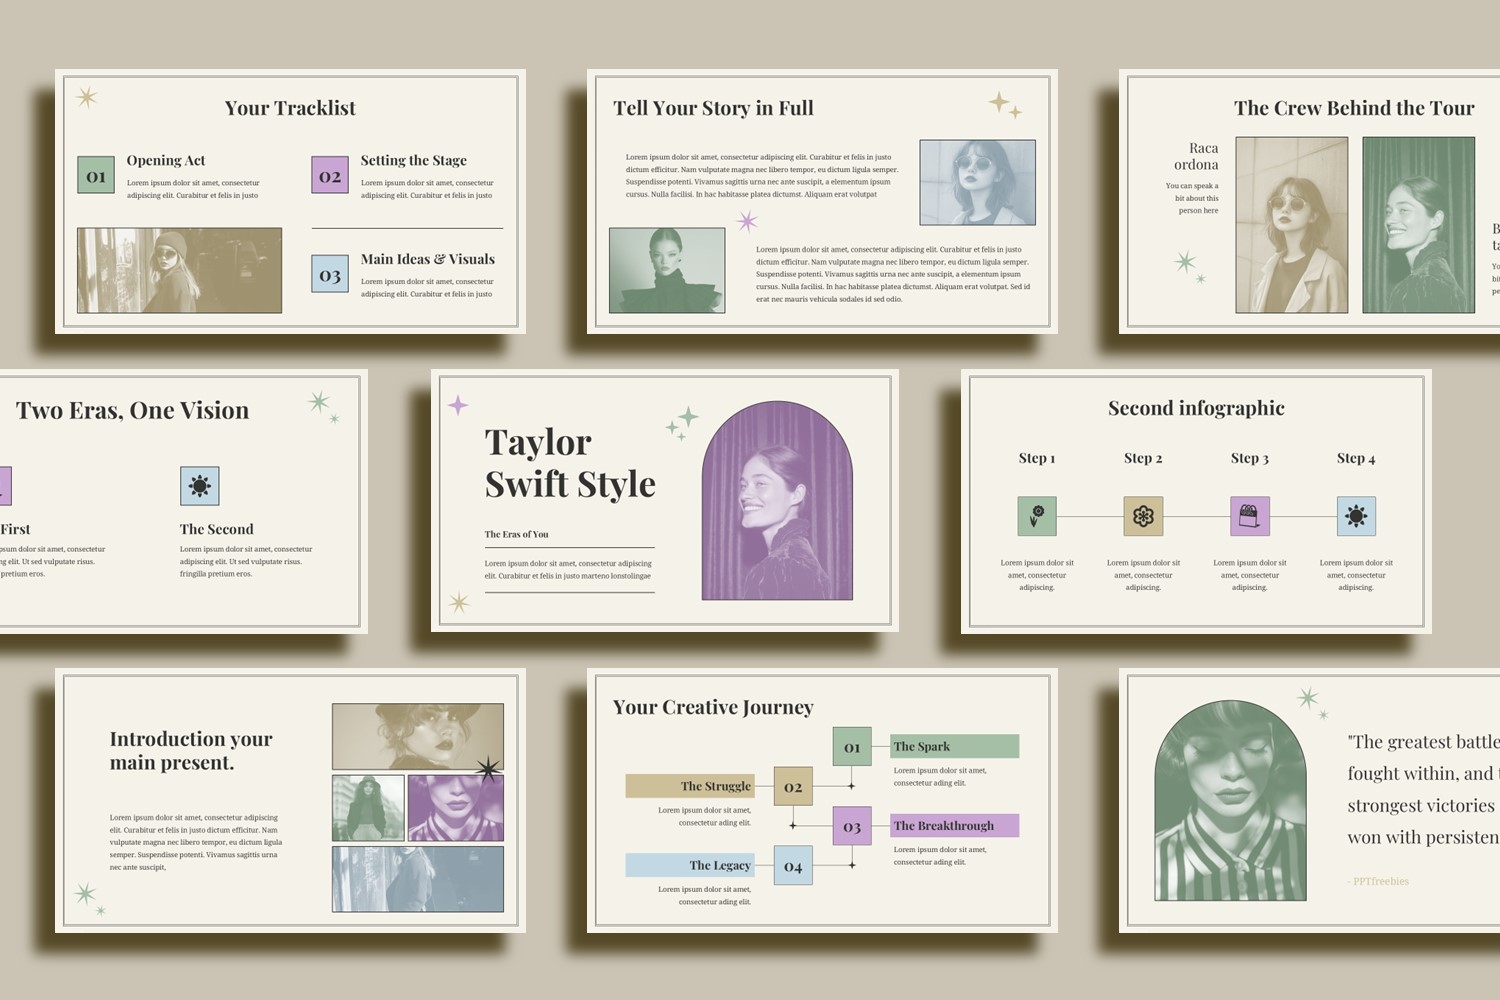This screenshot has height=1000, width=1500.
Task: Click the purple 03 box in Creative Journey
Action: pyautogui.click(x=852, y=826)
